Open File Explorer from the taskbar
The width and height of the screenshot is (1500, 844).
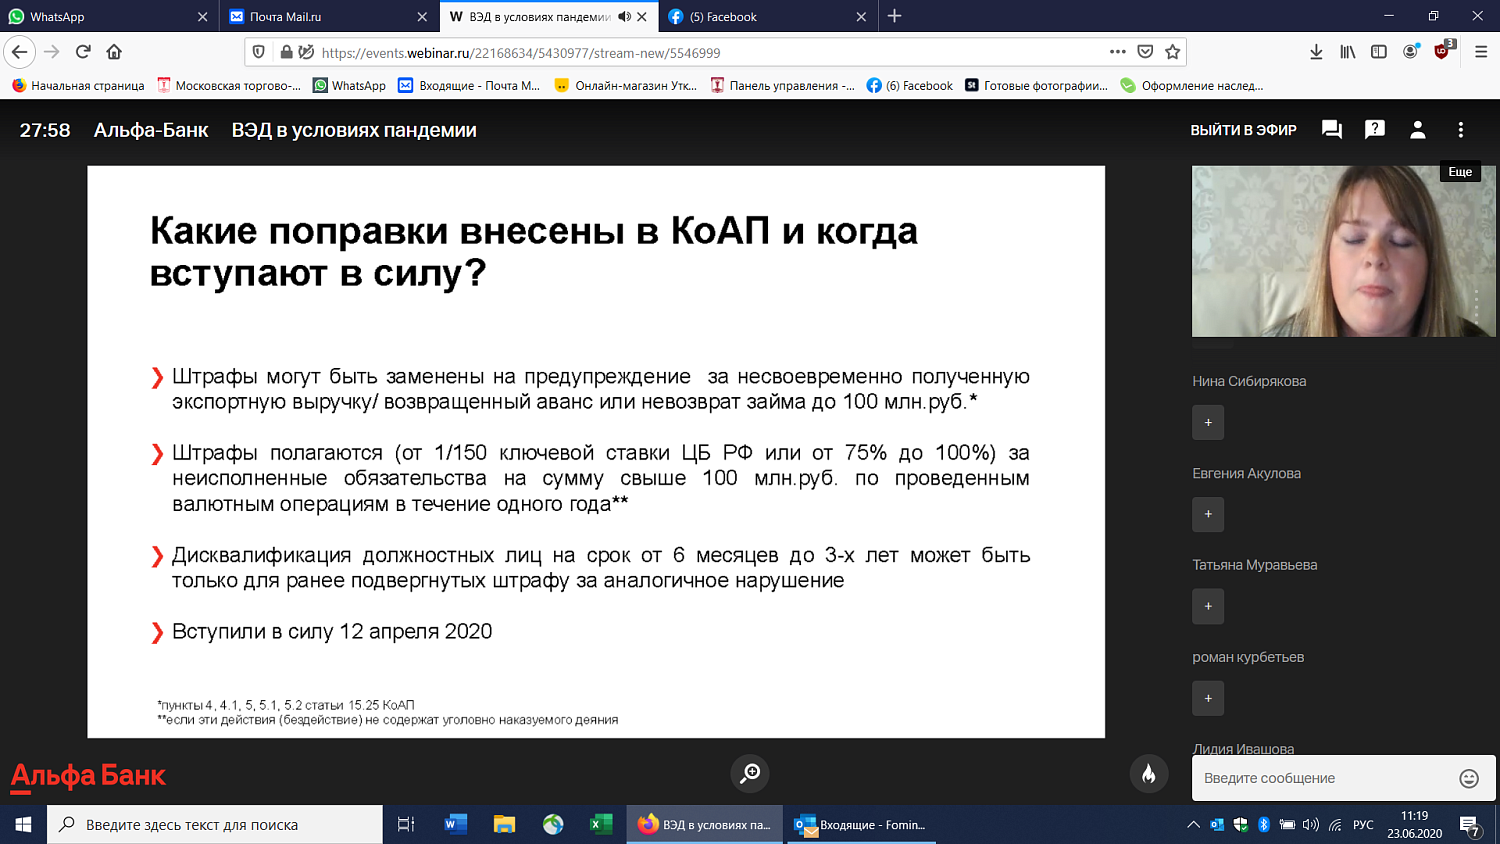[504, 825]
